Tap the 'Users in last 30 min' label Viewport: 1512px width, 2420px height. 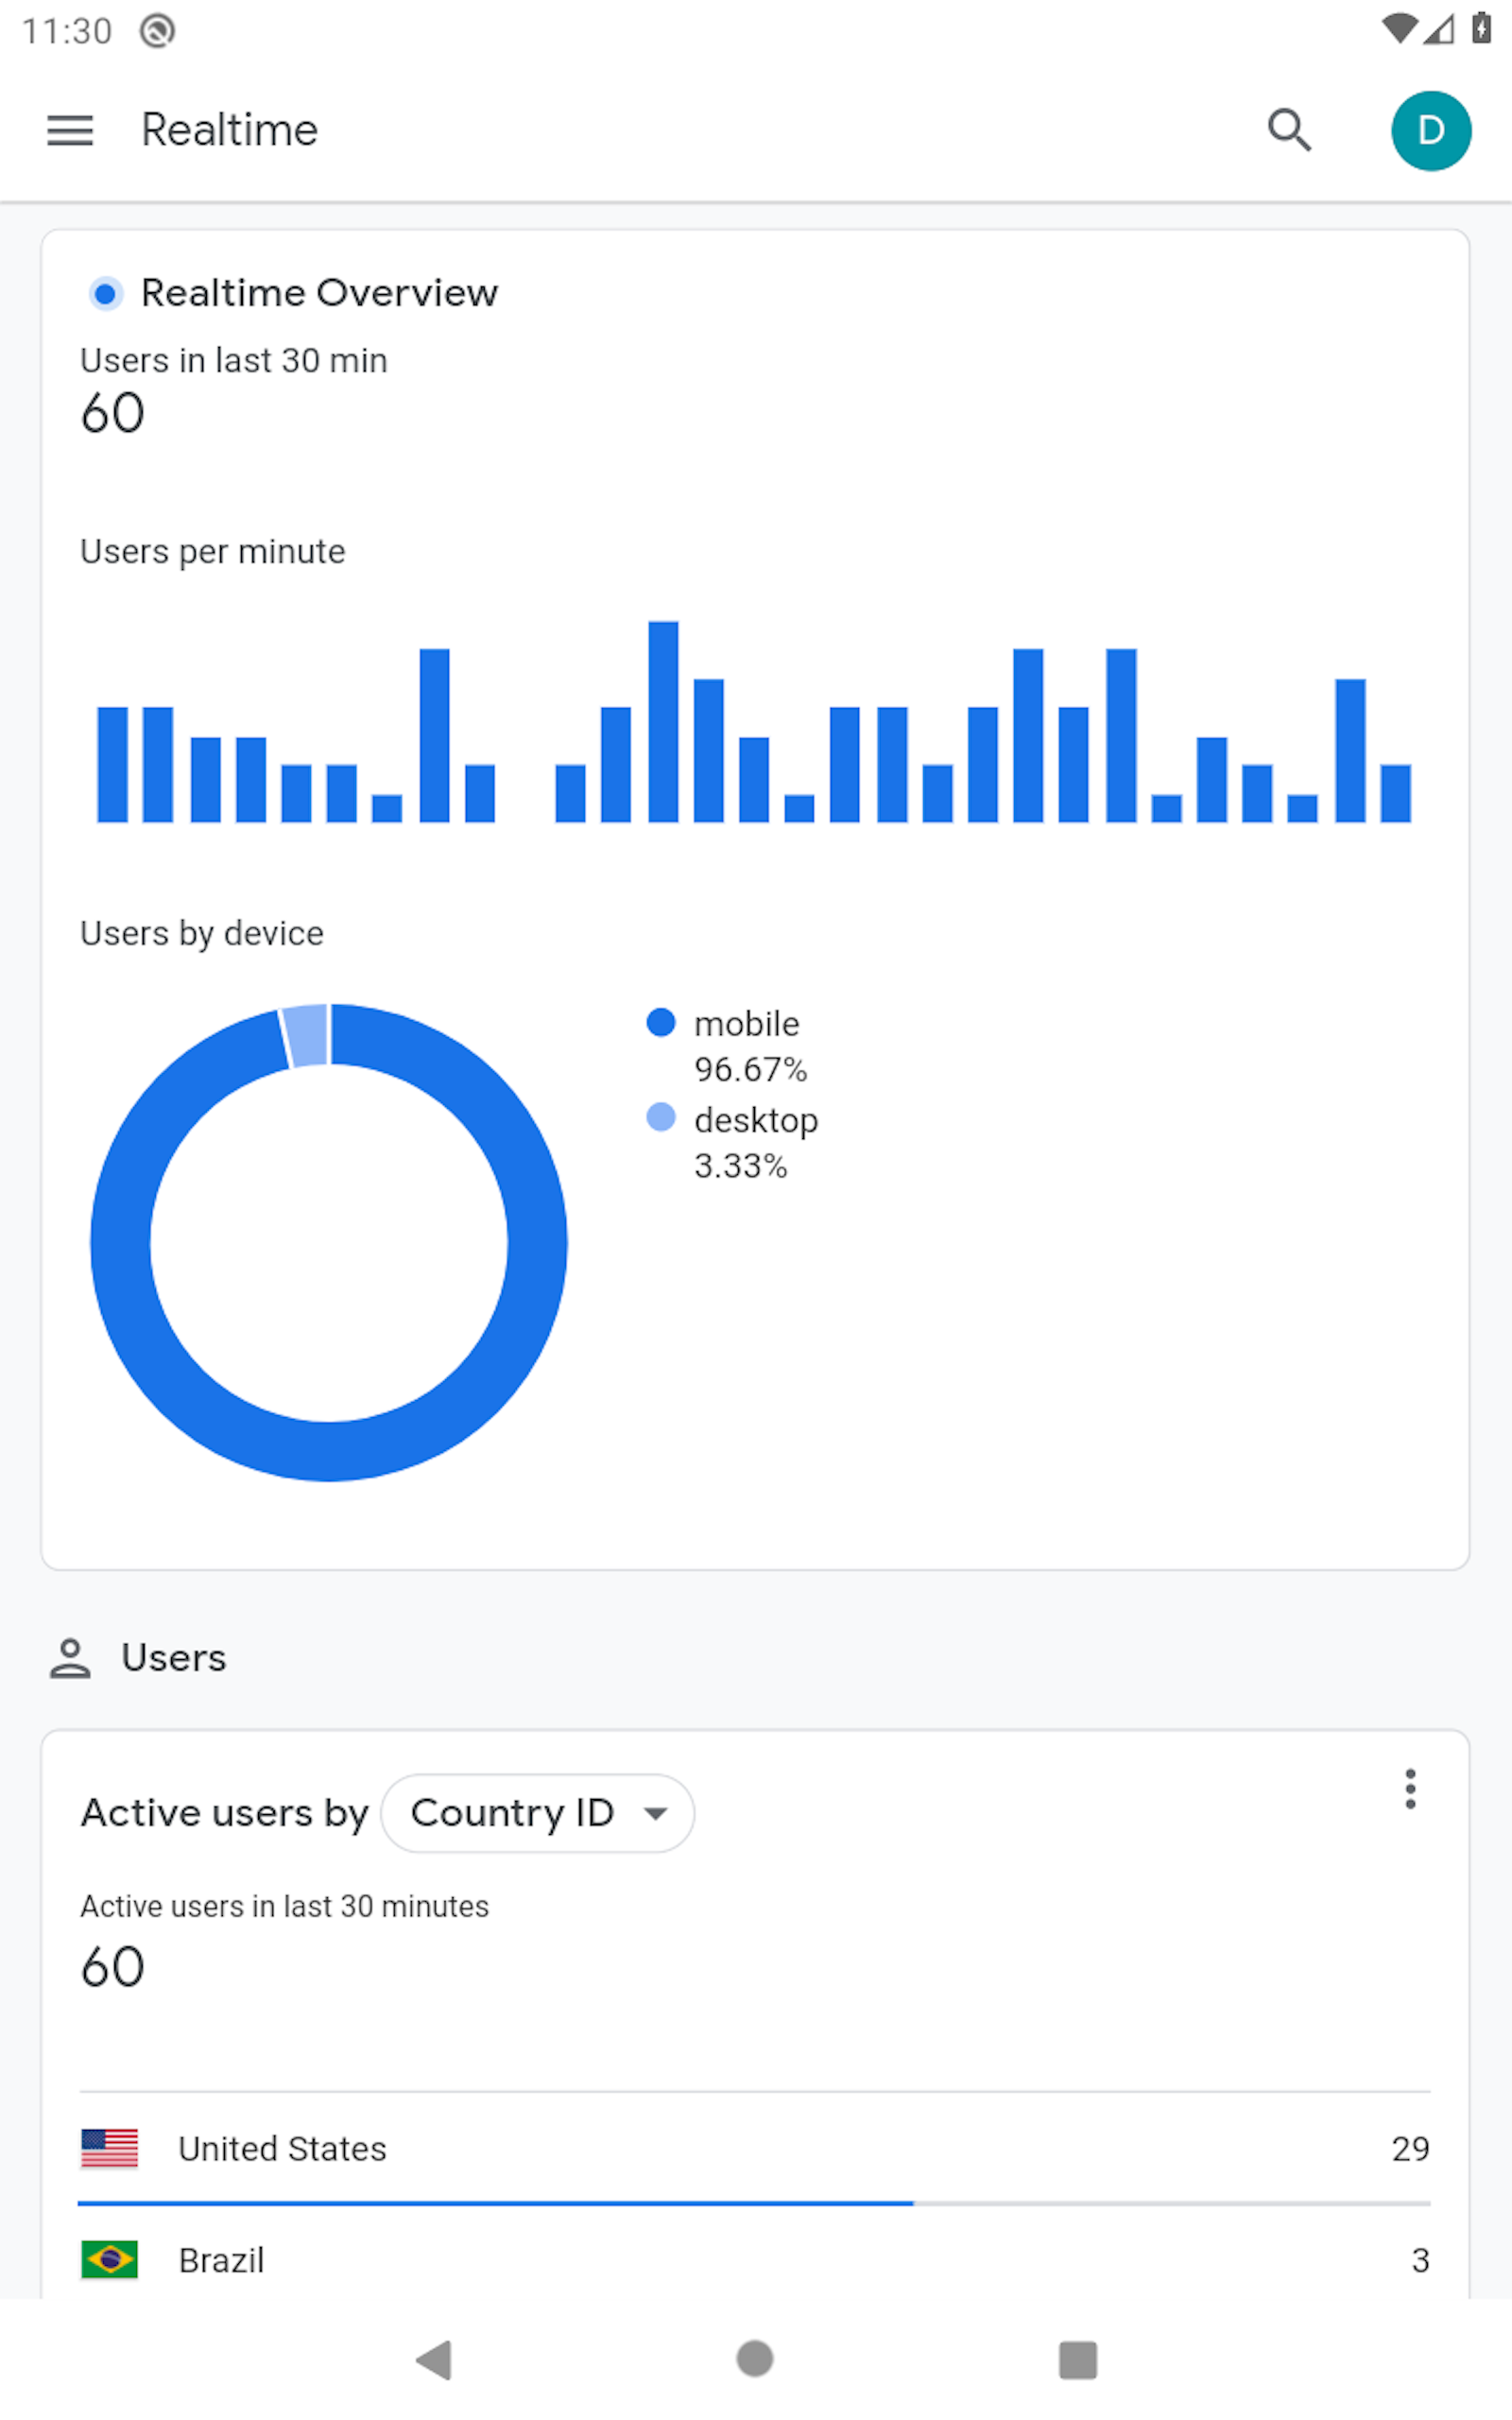click(233, 360)
